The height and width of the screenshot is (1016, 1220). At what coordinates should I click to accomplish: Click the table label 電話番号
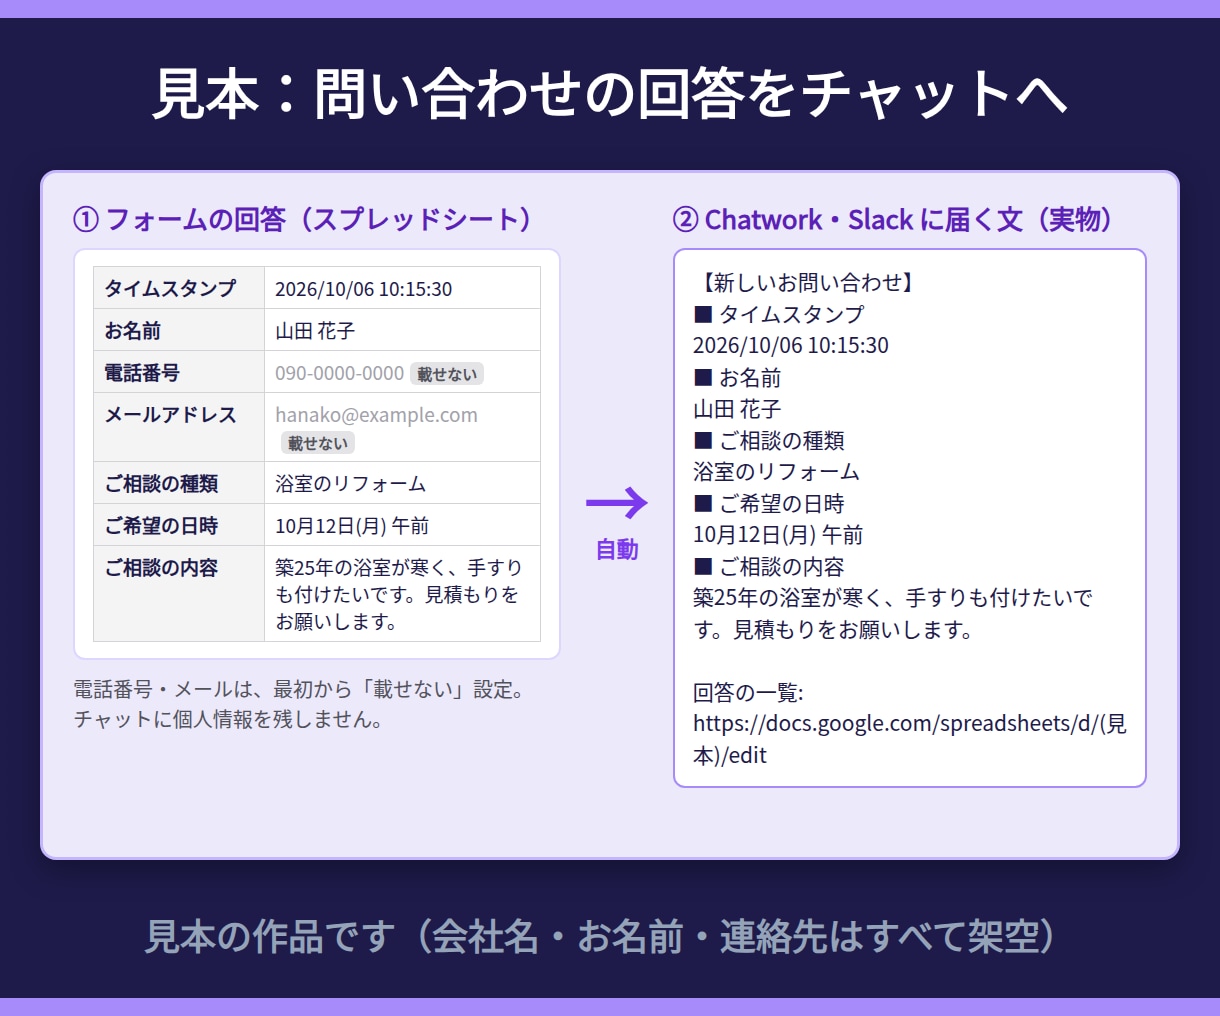click(142, 372)
